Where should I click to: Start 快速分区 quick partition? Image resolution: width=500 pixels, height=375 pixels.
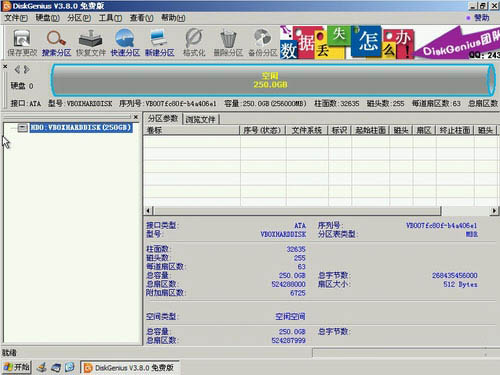(x=125, y=43)
